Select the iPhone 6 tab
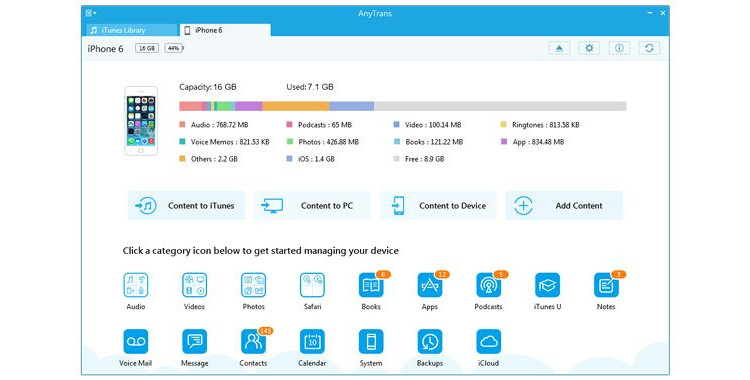The image size is (750, 380). (225, 30)
